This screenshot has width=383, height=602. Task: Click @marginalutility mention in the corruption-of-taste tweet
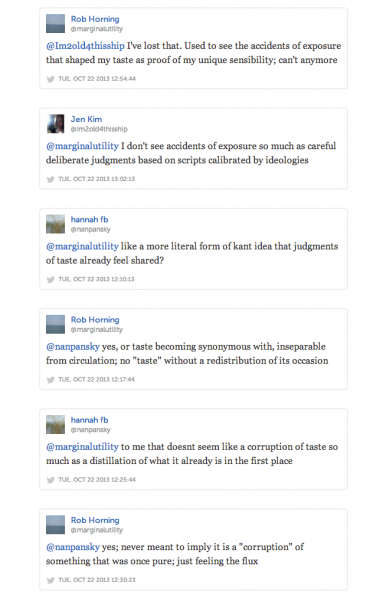click(x=82, y=447)
